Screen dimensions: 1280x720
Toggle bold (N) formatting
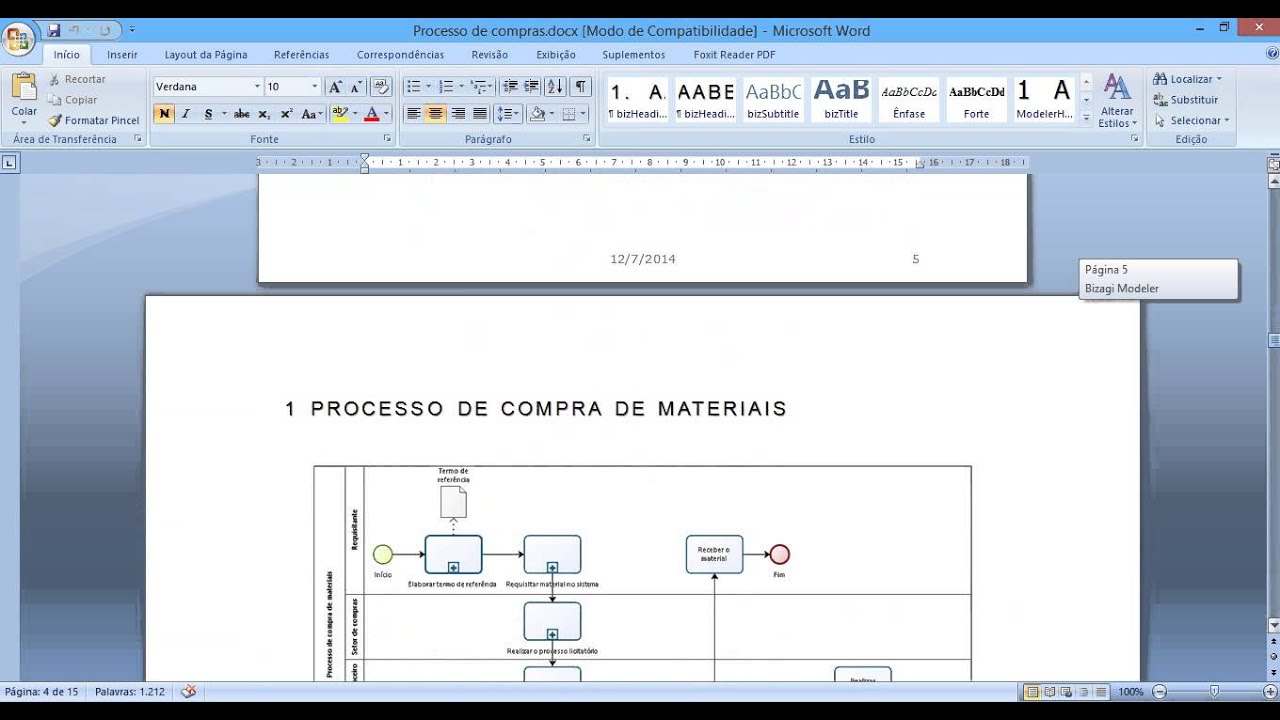tap(164, 114)
